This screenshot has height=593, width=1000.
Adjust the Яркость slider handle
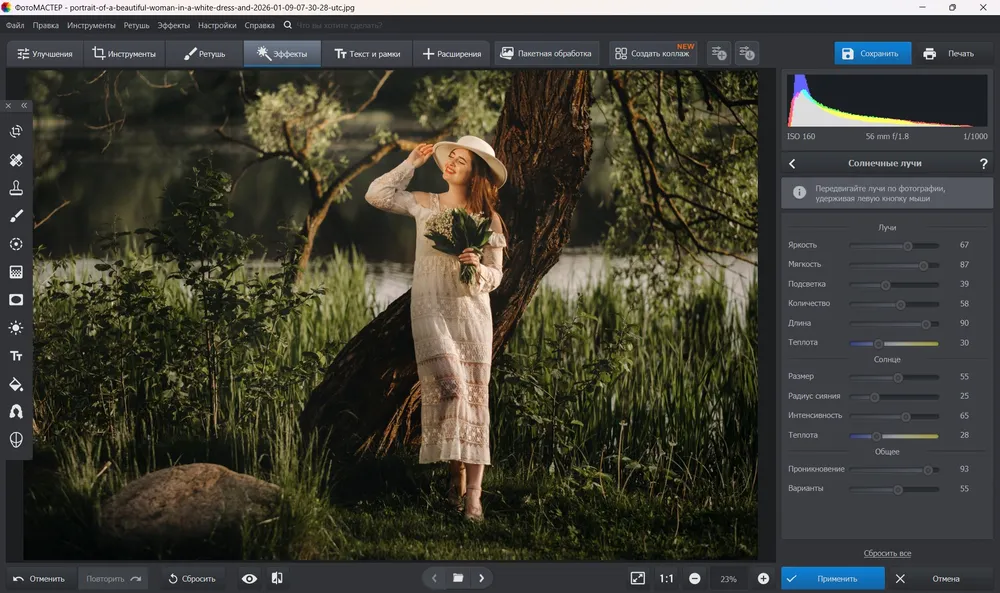tap(908, 245)
